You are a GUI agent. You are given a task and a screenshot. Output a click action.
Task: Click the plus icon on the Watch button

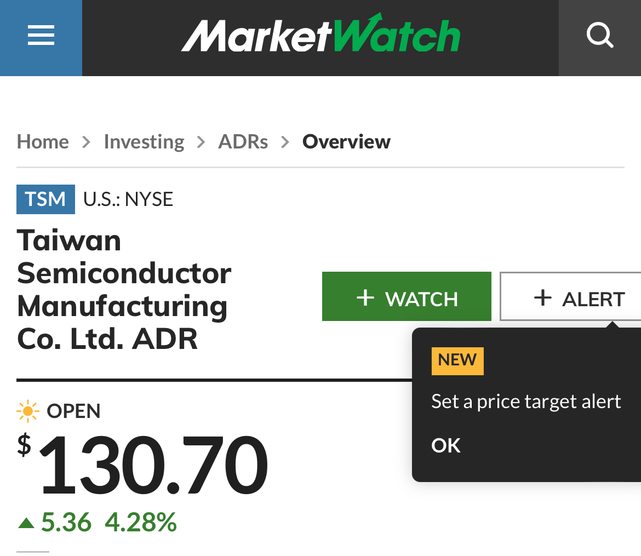365,297
